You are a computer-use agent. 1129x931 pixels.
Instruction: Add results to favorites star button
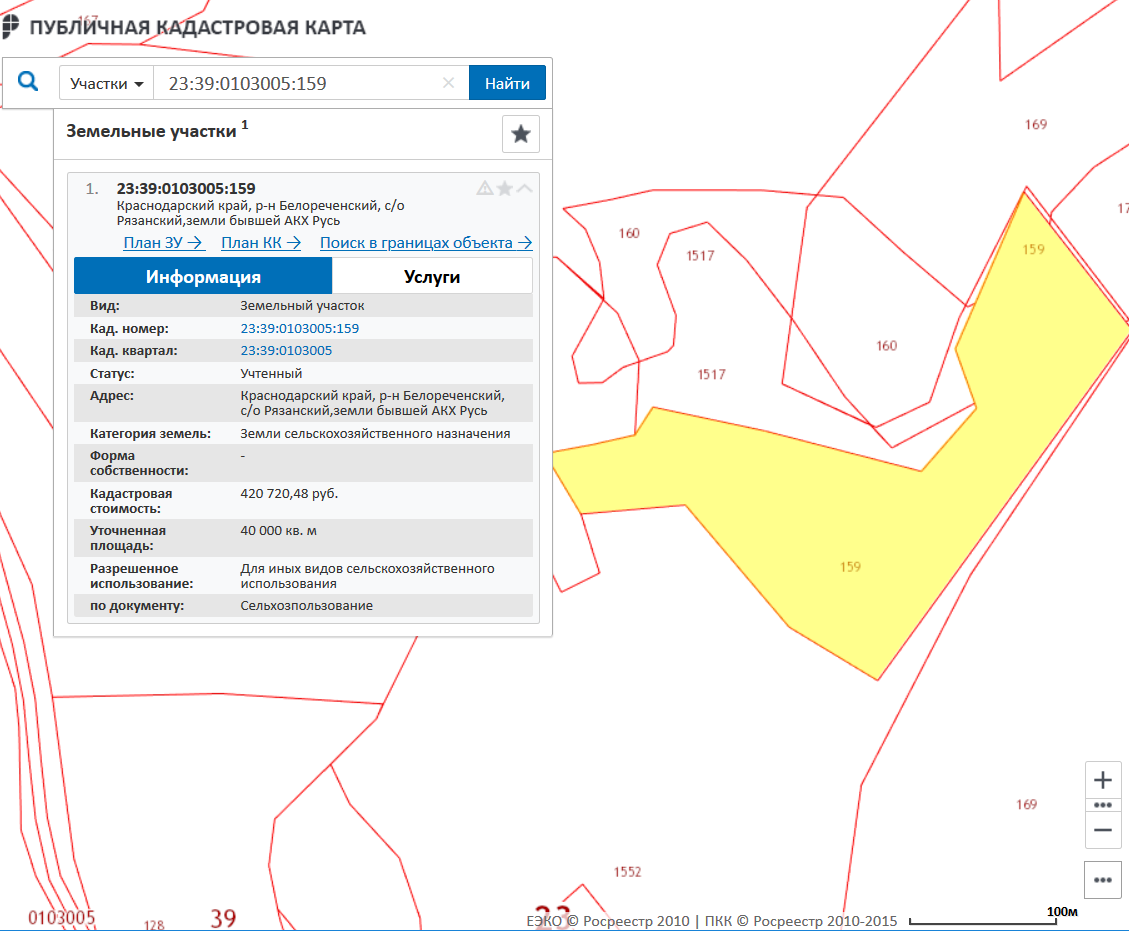tap(521, 134)
